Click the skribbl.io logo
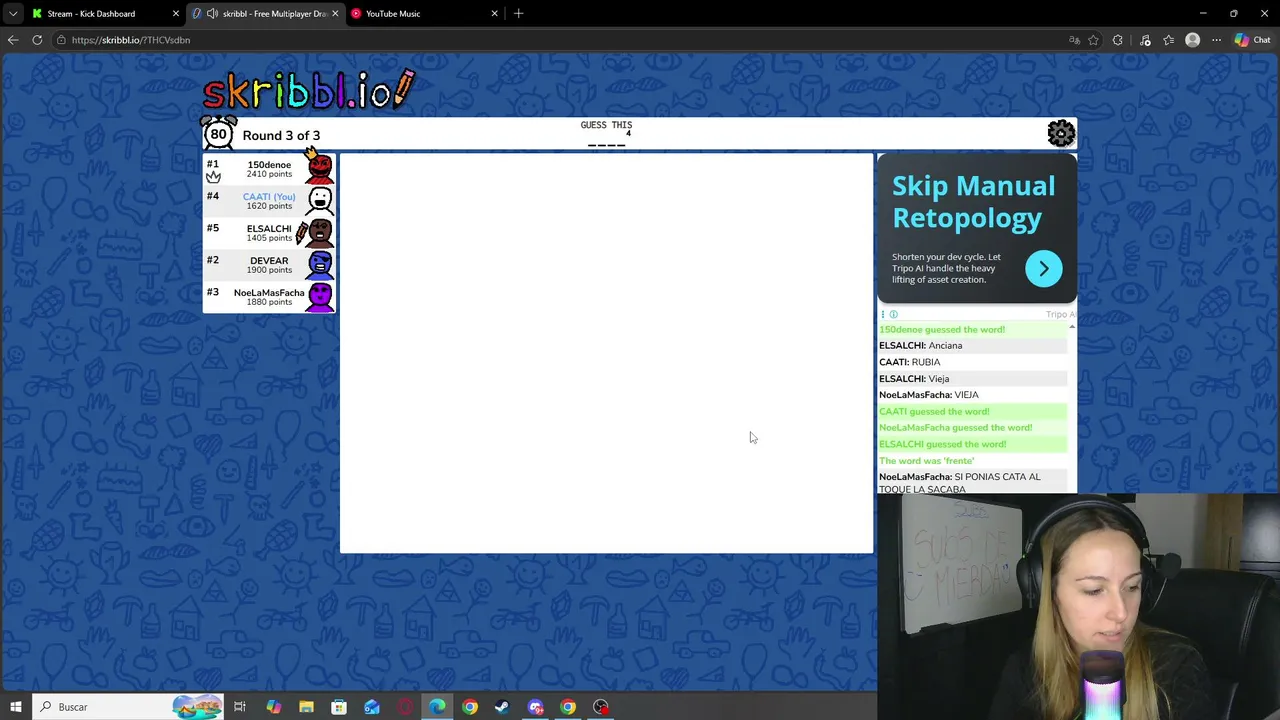This screenshot has height=720, width=1280. [x=308, y=90]
